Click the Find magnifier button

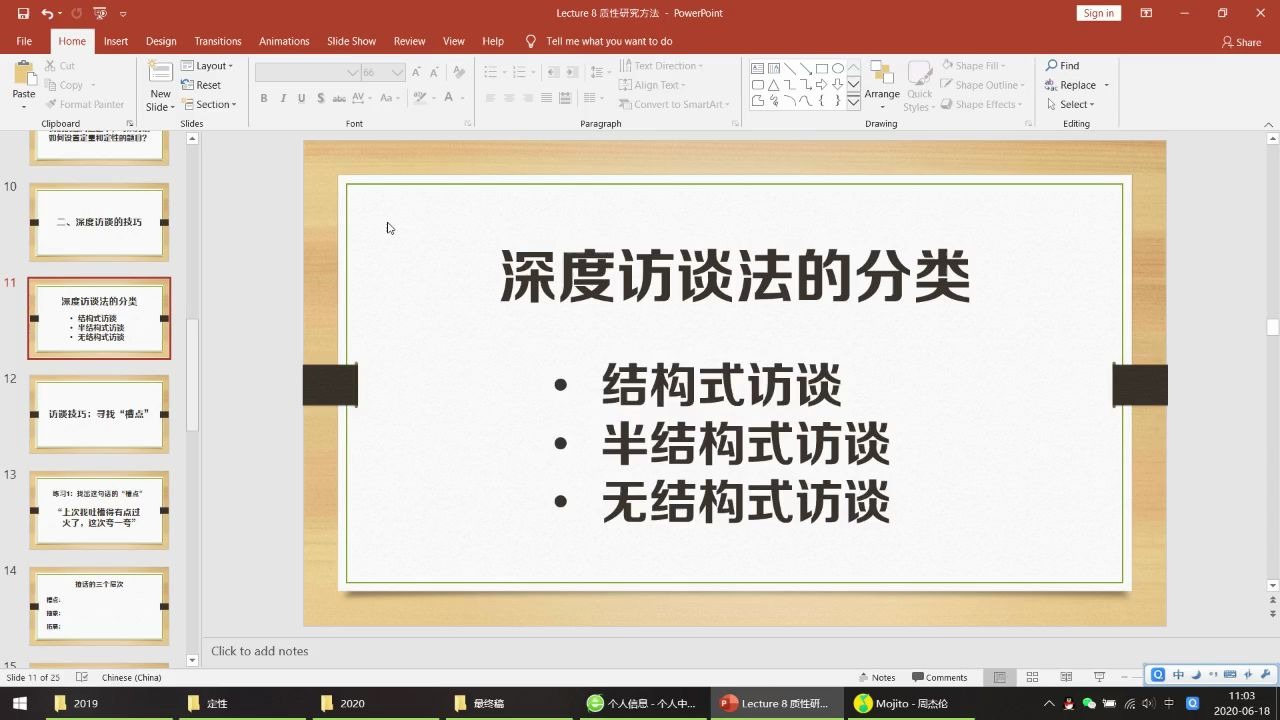(x=1062, y=66)
